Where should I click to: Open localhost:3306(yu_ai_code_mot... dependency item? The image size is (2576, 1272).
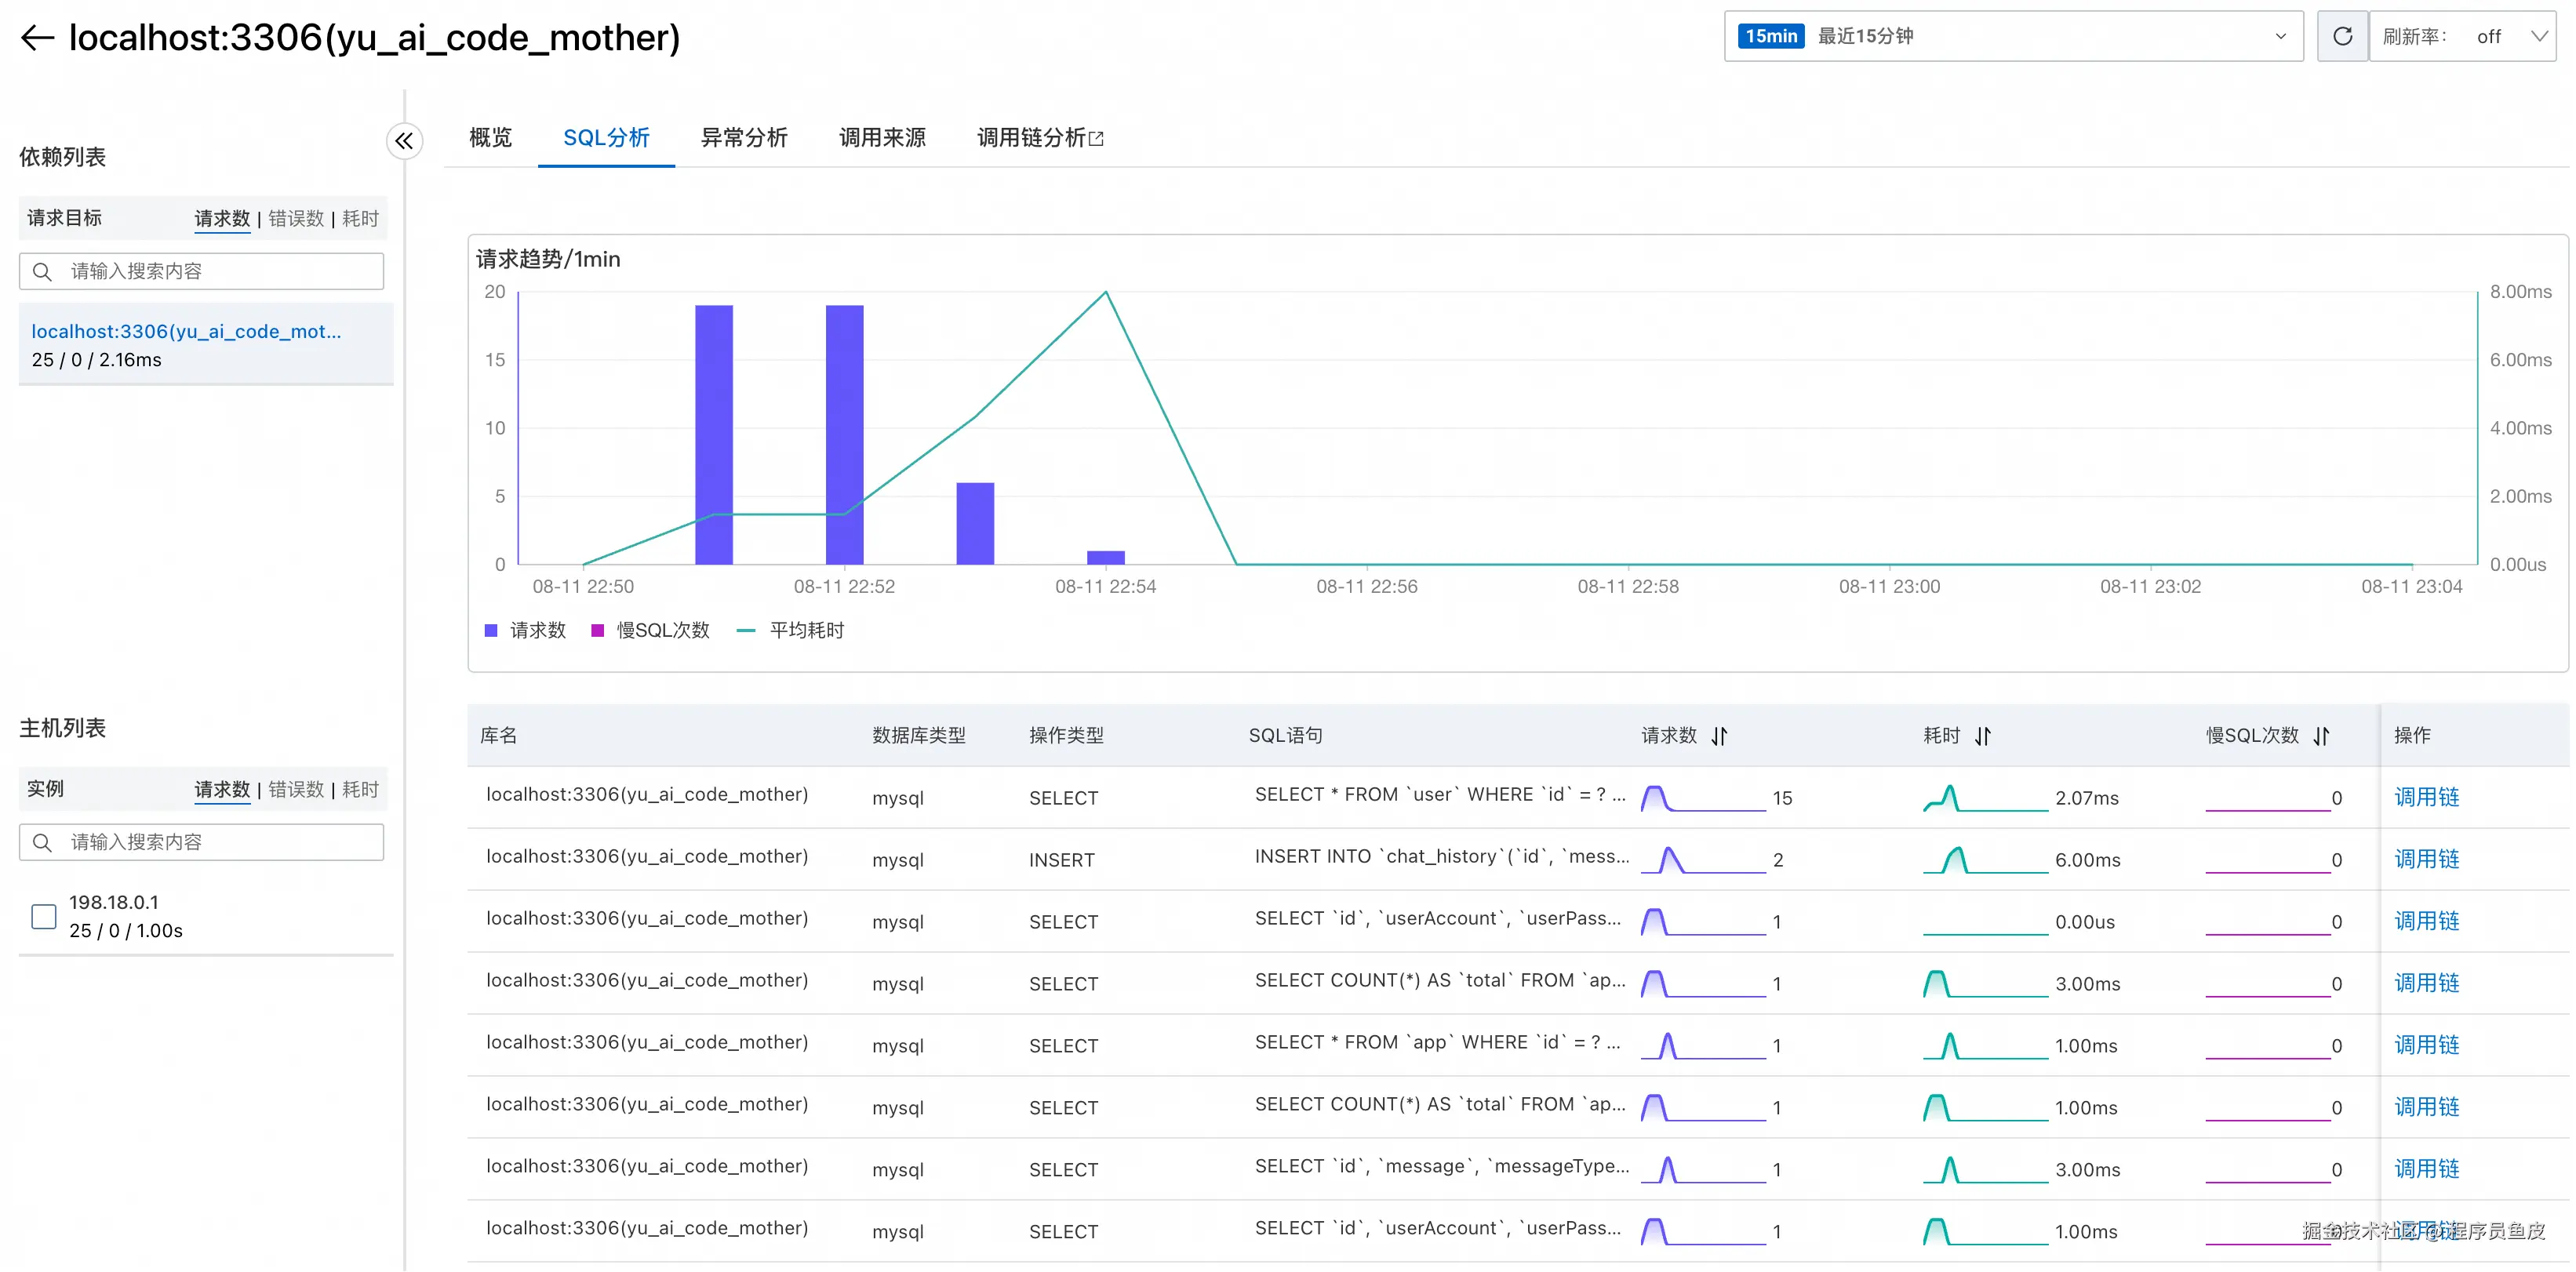pyautogui.click(x=186, y=332)
